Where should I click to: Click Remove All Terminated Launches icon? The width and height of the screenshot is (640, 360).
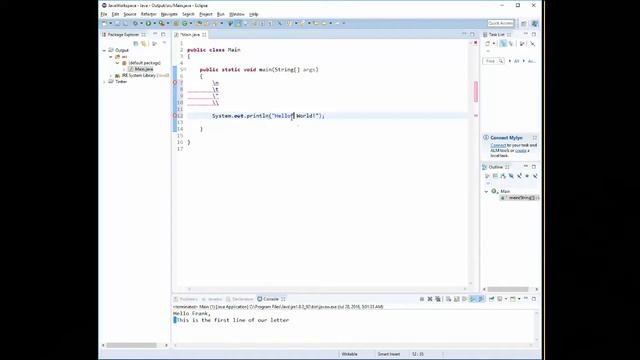[x=438, y=299]
